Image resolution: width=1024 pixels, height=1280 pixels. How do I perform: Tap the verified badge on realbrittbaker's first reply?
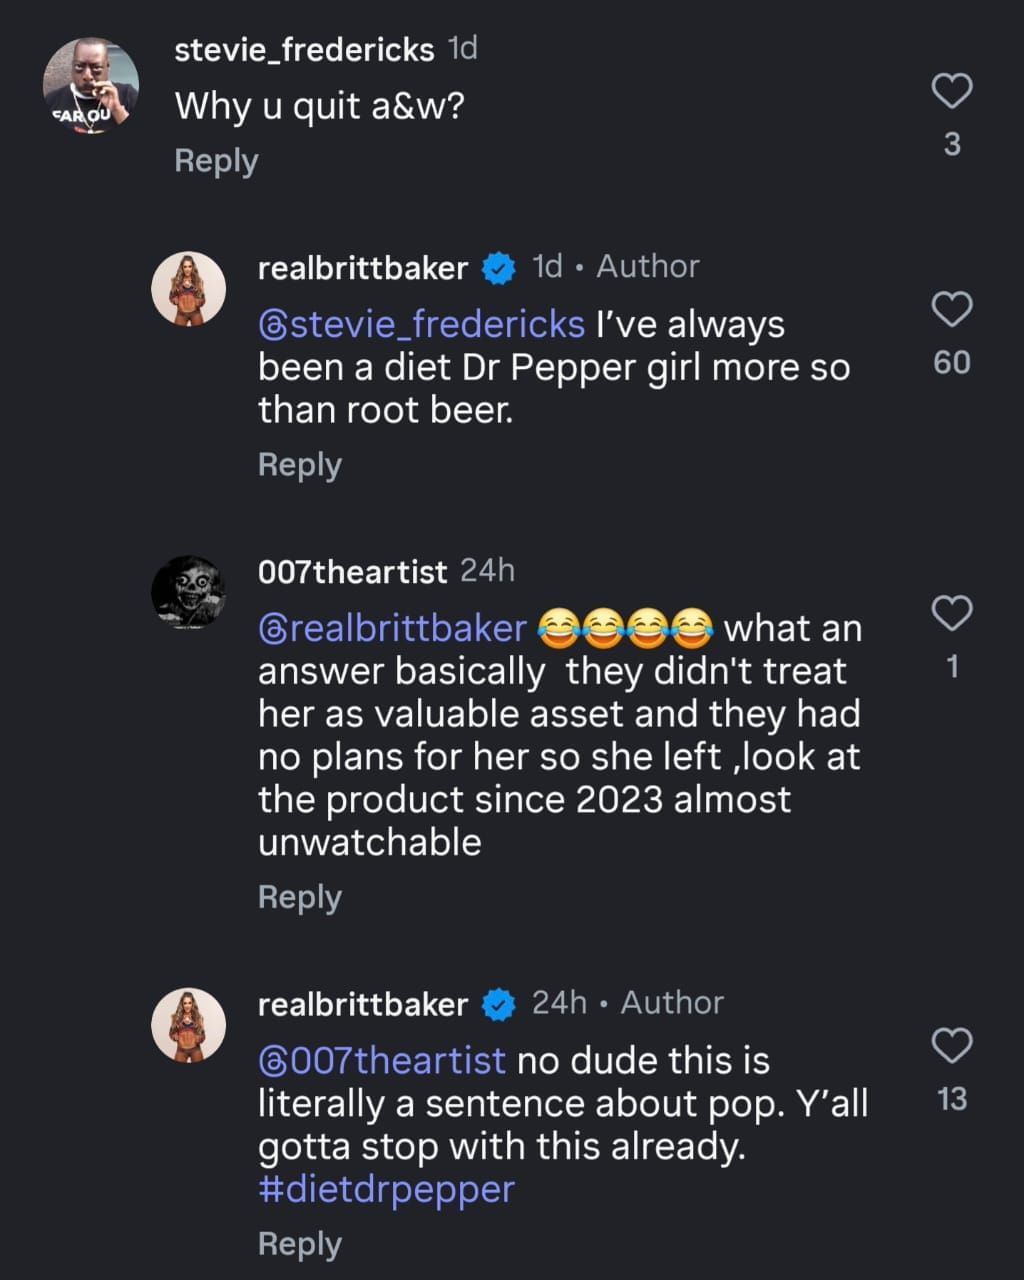click(x=499, y=268)
